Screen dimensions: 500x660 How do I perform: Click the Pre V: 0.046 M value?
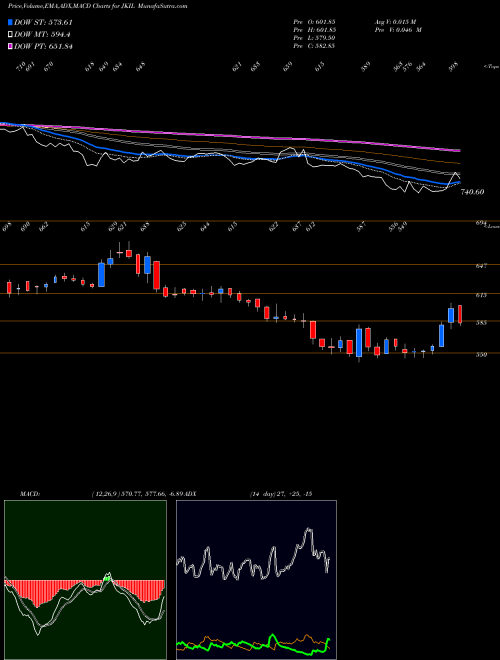pyautogui.click(x=398, y=30)
